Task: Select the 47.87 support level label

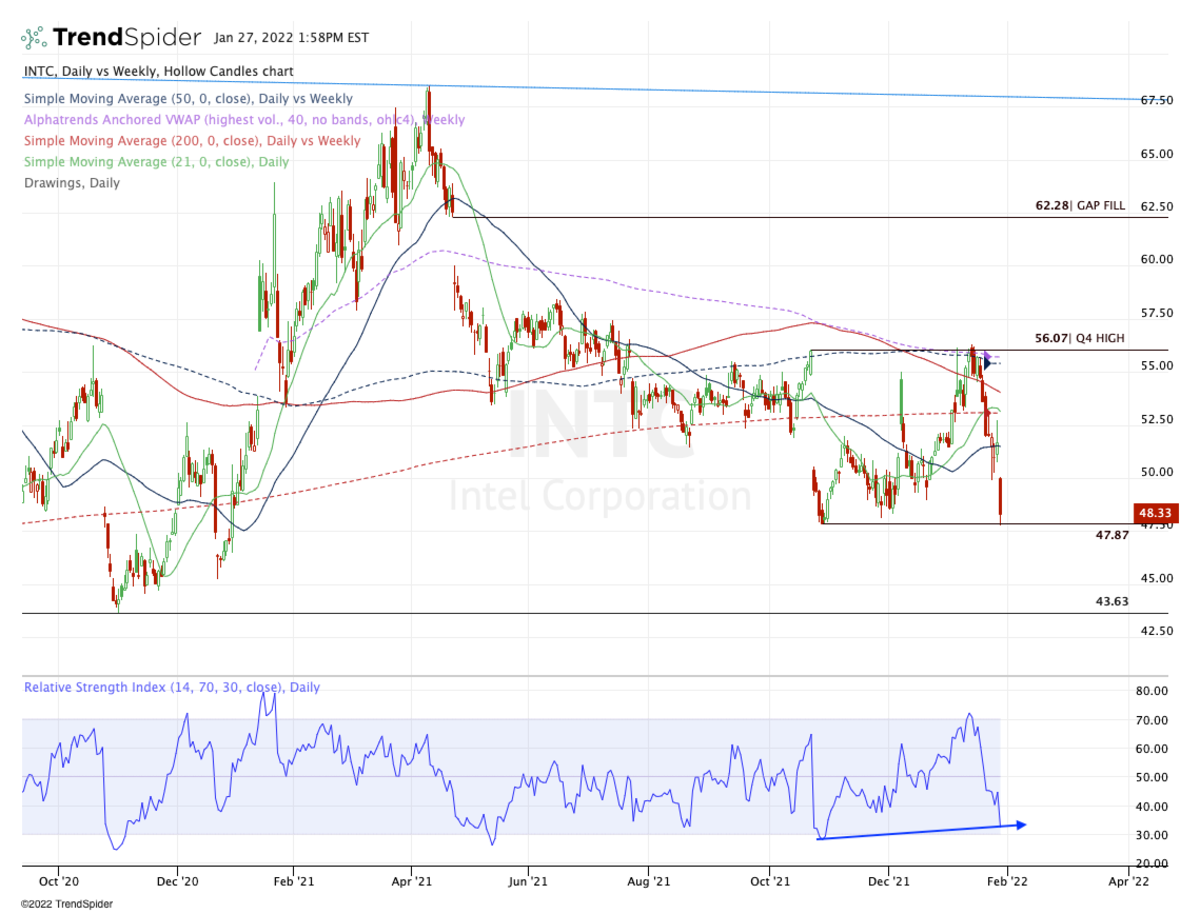Action: point(1112,536)
